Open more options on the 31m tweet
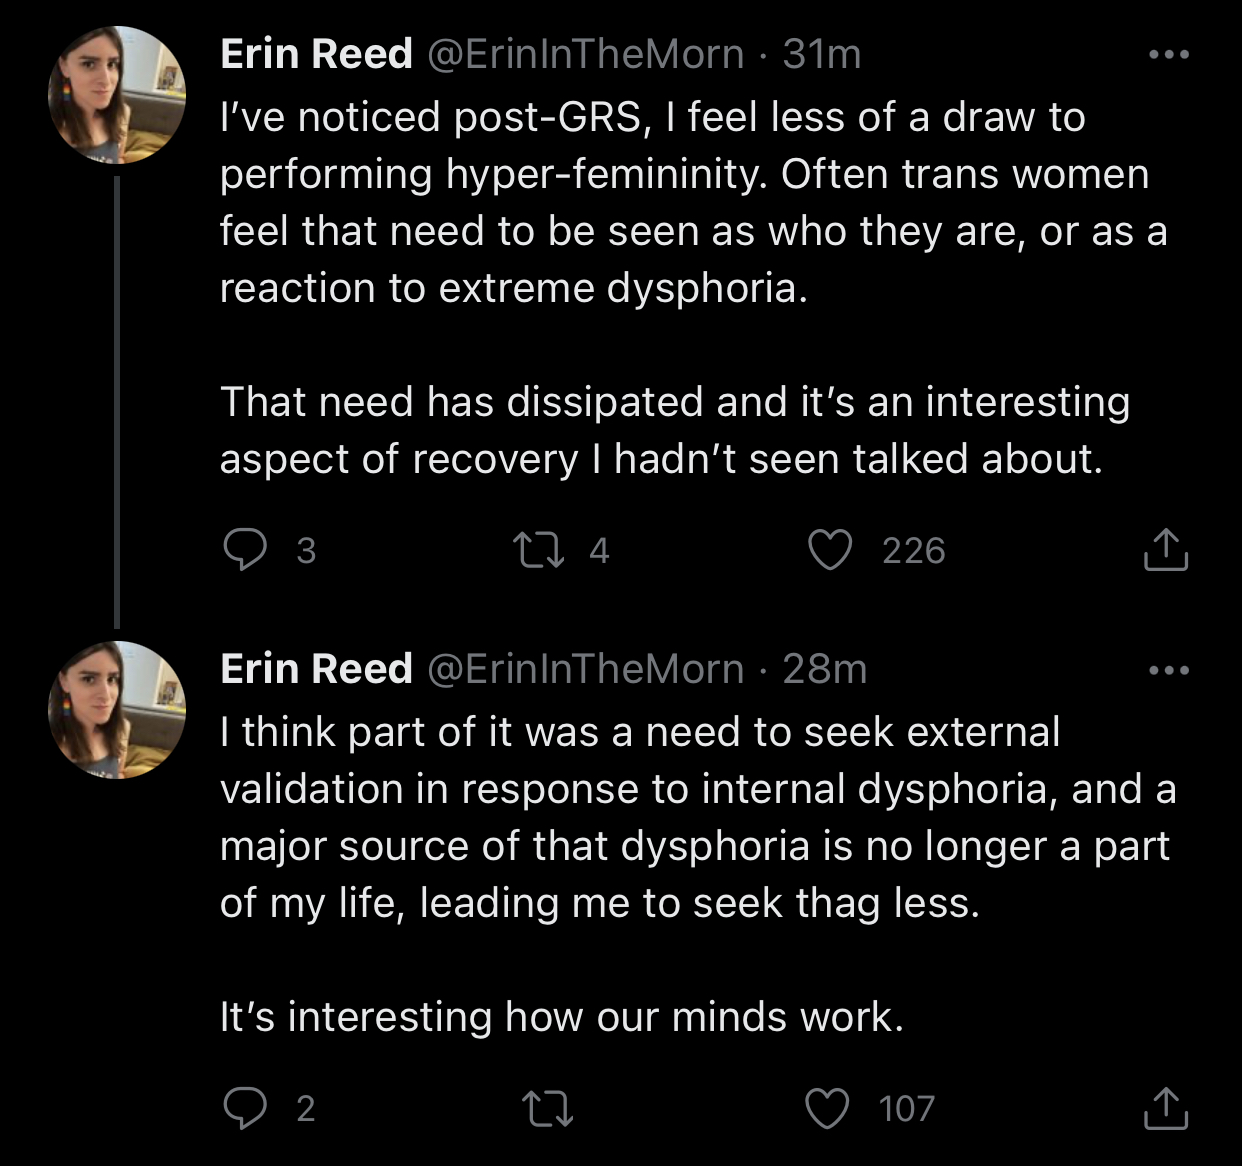This screenshot has height=1166, width=1242. (x=1169, y=54)
